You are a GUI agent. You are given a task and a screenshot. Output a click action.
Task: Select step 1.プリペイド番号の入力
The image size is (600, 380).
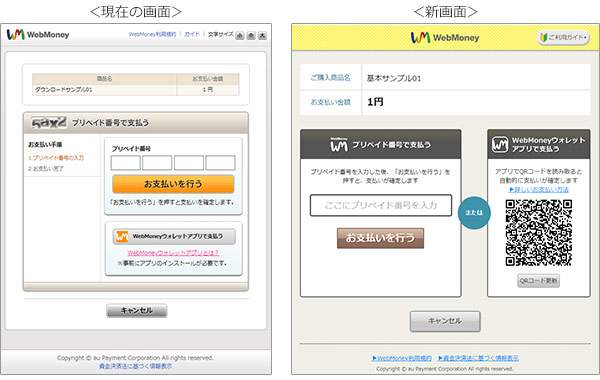coord(56,158)
